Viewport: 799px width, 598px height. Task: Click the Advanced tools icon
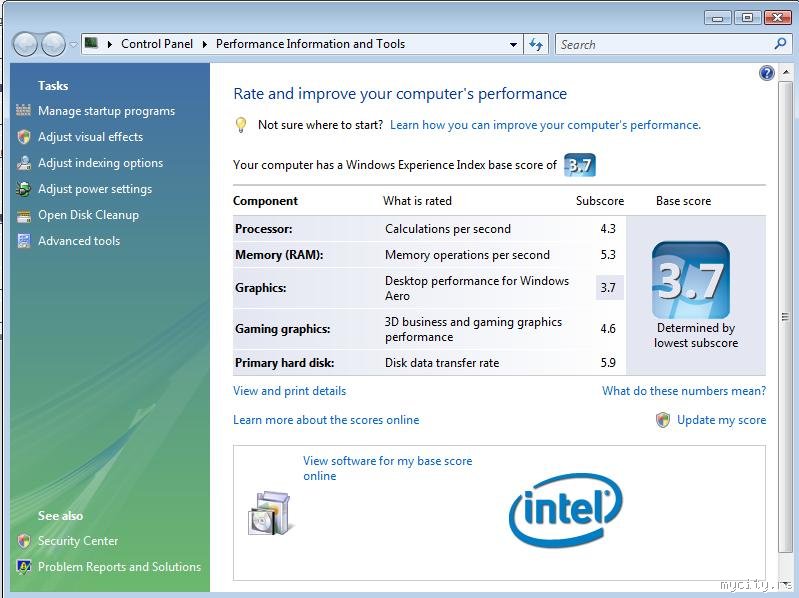coord(23,240)
